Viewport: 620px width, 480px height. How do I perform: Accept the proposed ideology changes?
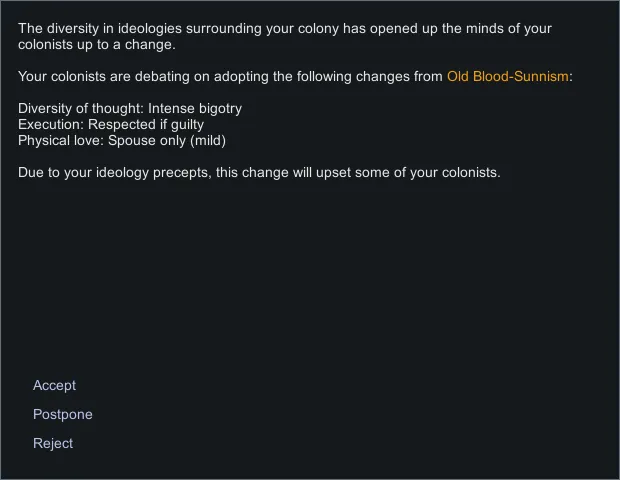click(54, 385)
